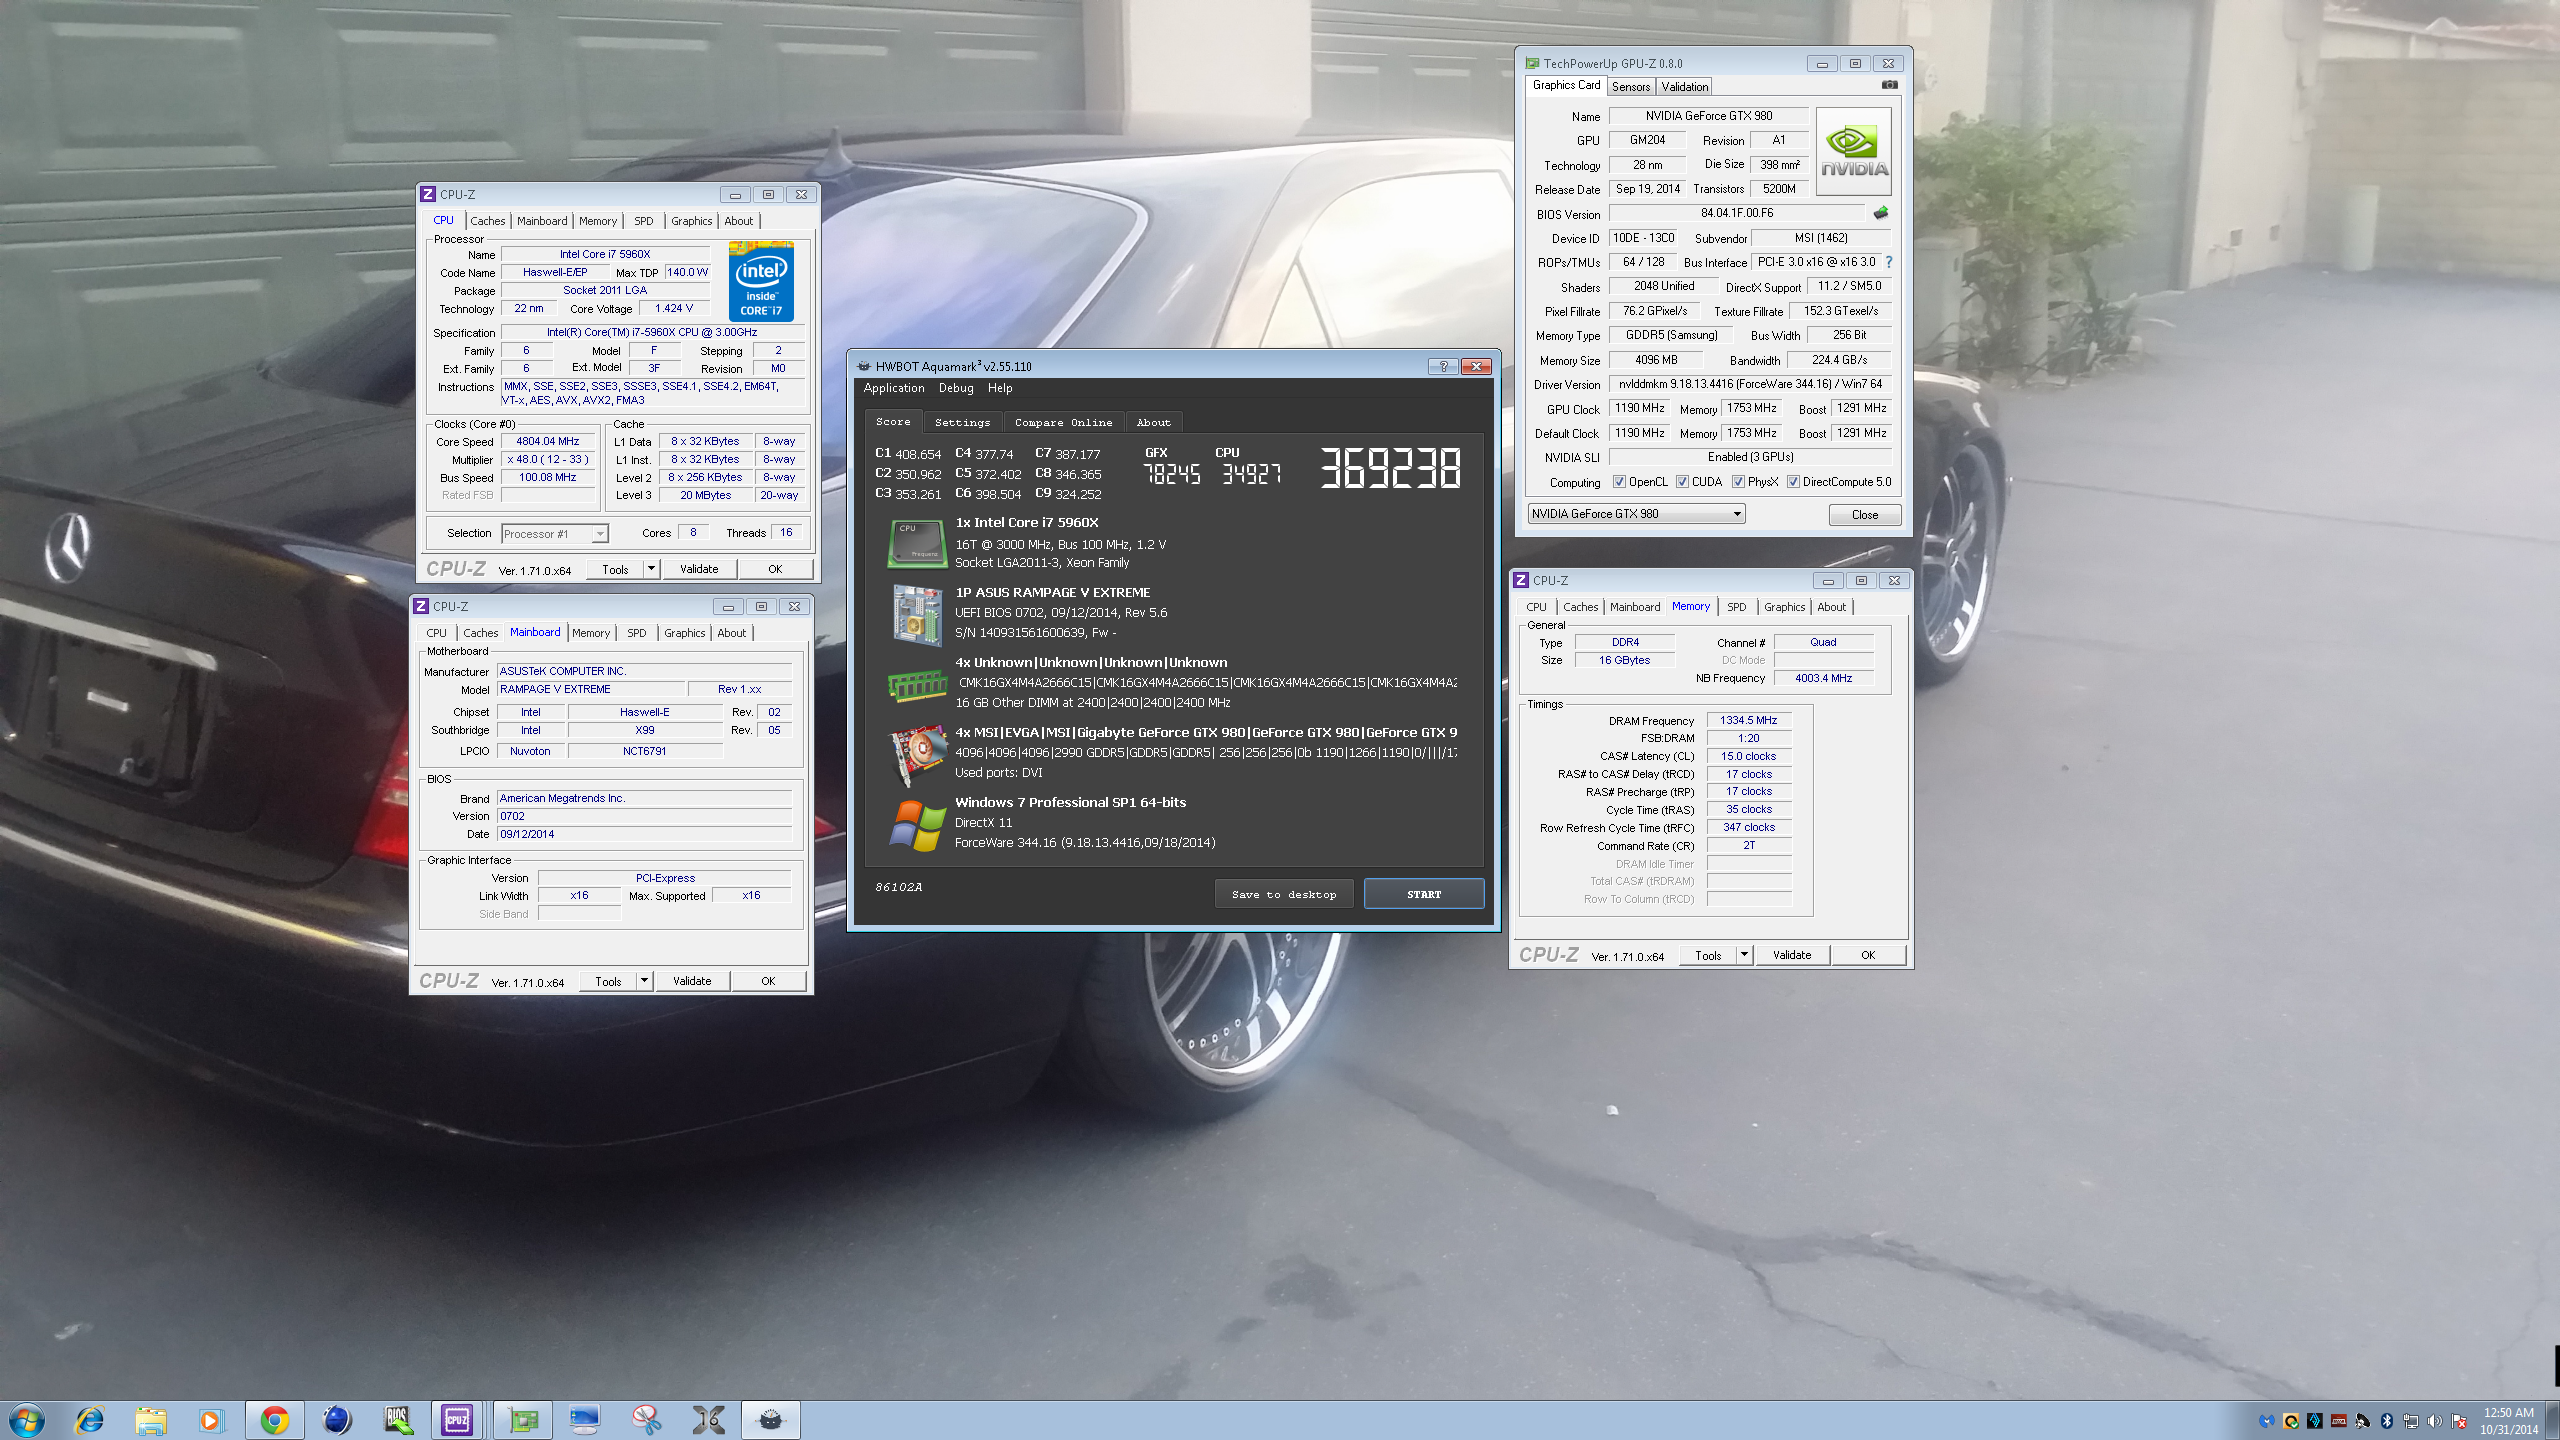Click the Tools button in CPU-Z Memory window
The width and height of the screenshot is (2560, 1440).
tap(1708, 955)
